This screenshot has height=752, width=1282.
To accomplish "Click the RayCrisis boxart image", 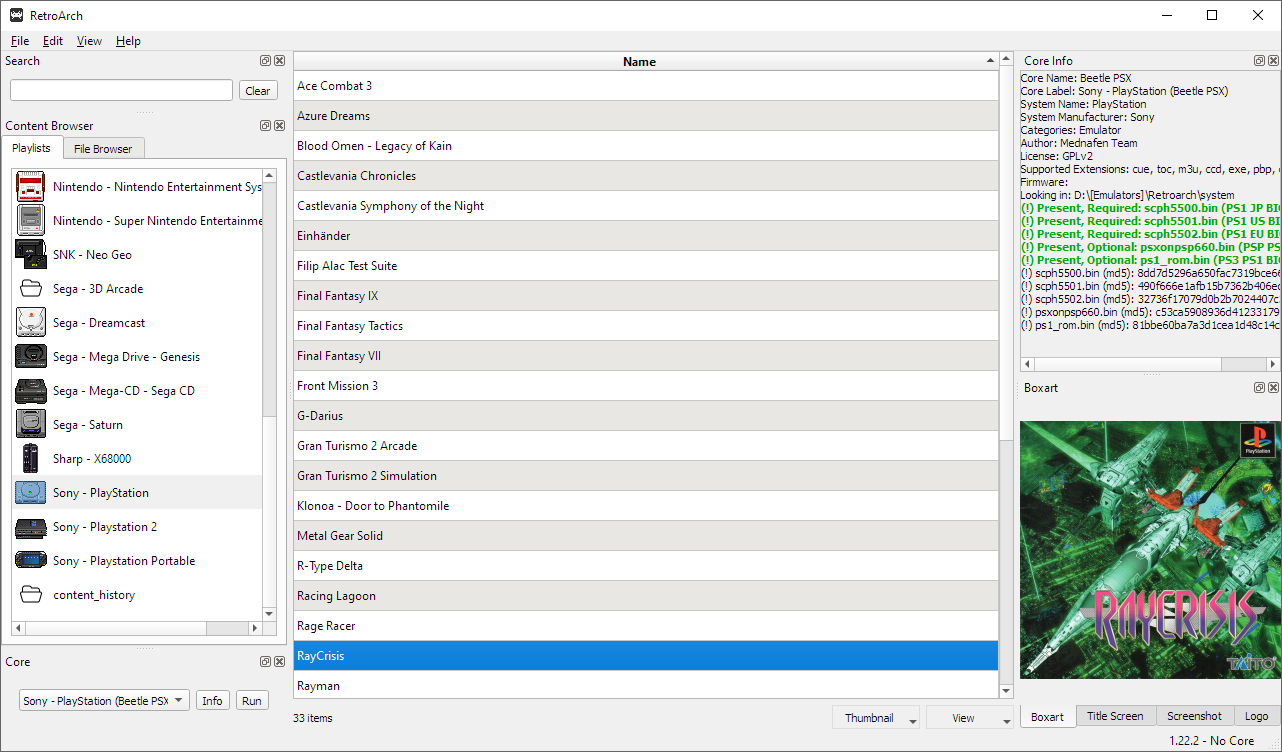I will pyautogui.click(x=1149, y=550).
